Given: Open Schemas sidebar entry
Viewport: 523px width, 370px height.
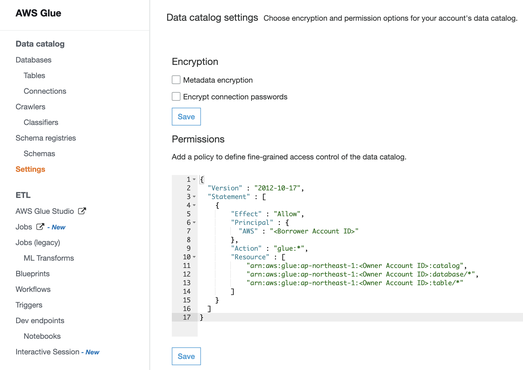Looking at the screenshot, I should (x=39, y=154).
